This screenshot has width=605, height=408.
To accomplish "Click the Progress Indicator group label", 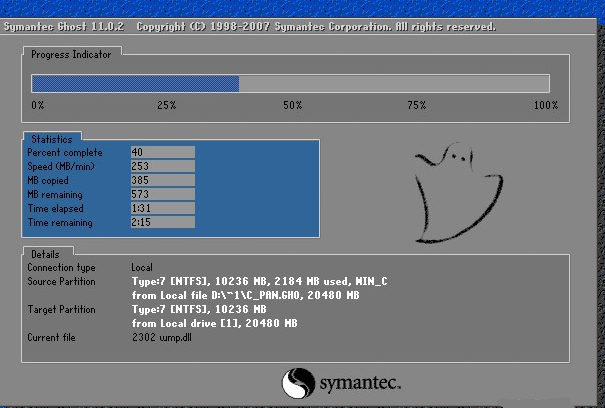I will pos(71,54).
